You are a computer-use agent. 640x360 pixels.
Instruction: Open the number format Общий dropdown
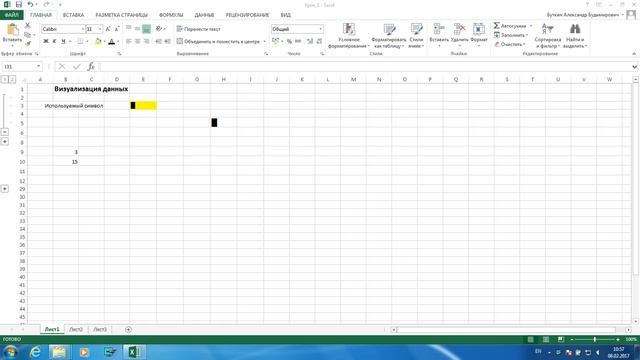click(x=320, y=29)
